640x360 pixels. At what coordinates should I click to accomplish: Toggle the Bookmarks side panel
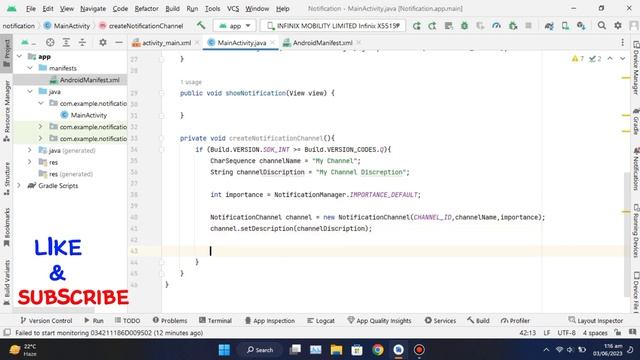(7, 227)
